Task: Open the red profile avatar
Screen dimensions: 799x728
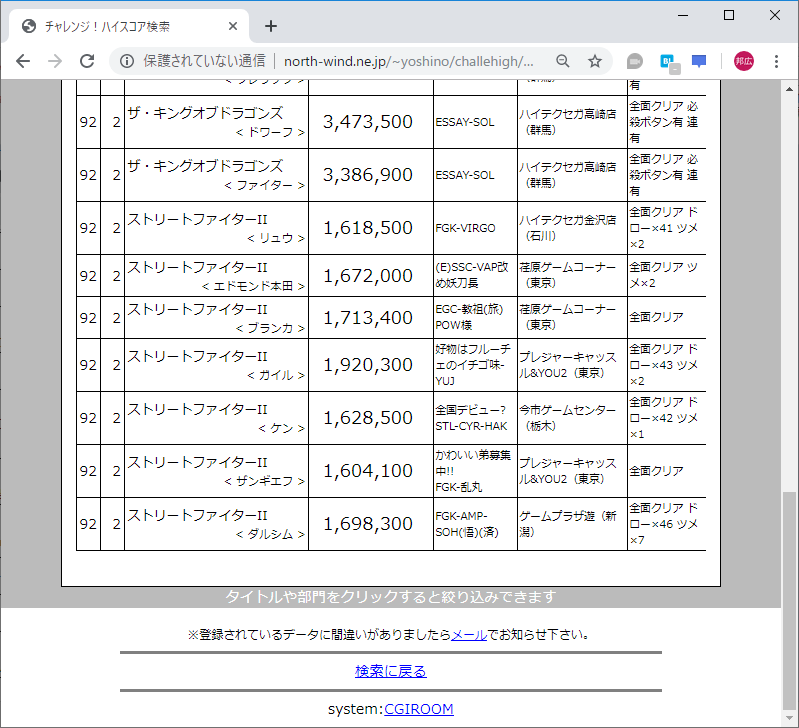Action: click(743, 61)
